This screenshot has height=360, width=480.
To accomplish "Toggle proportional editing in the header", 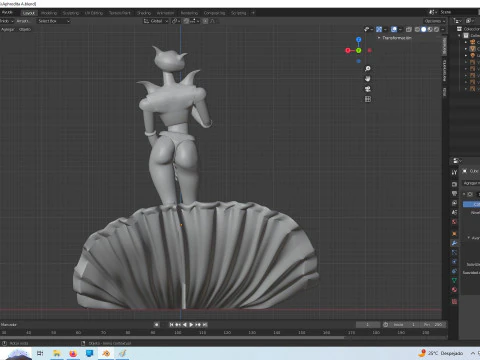I will pos(205,21).
